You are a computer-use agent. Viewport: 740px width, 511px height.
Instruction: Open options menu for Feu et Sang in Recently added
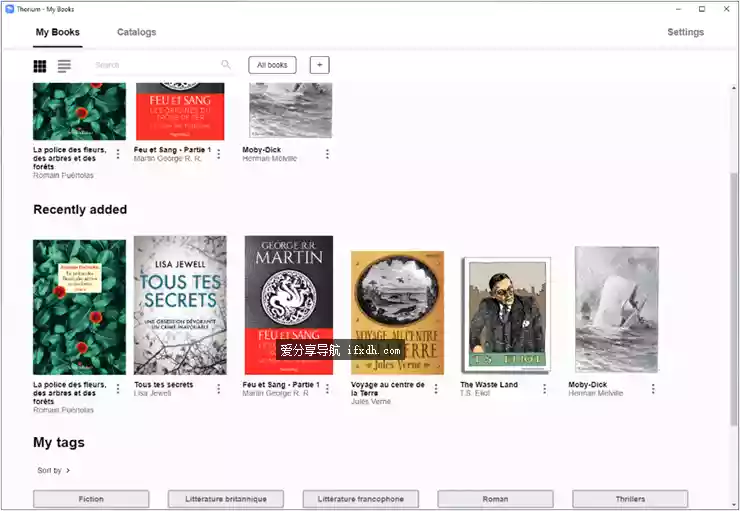327,389
